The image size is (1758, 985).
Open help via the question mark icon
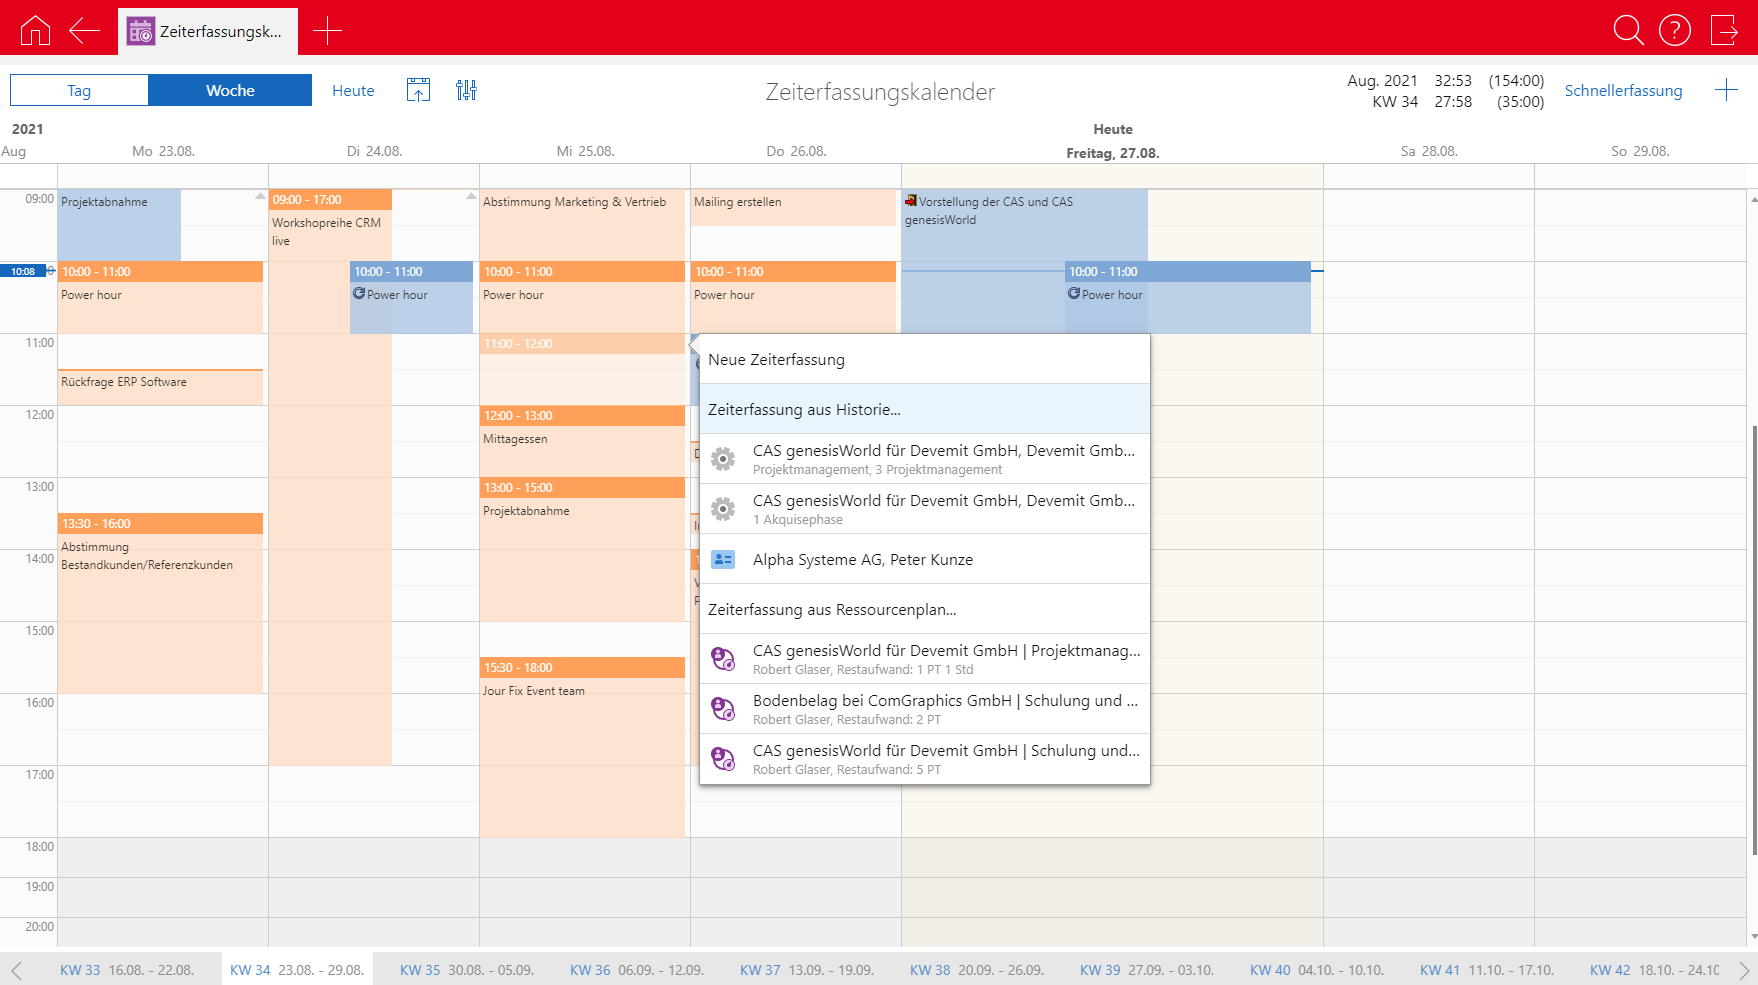(1675, 31)
